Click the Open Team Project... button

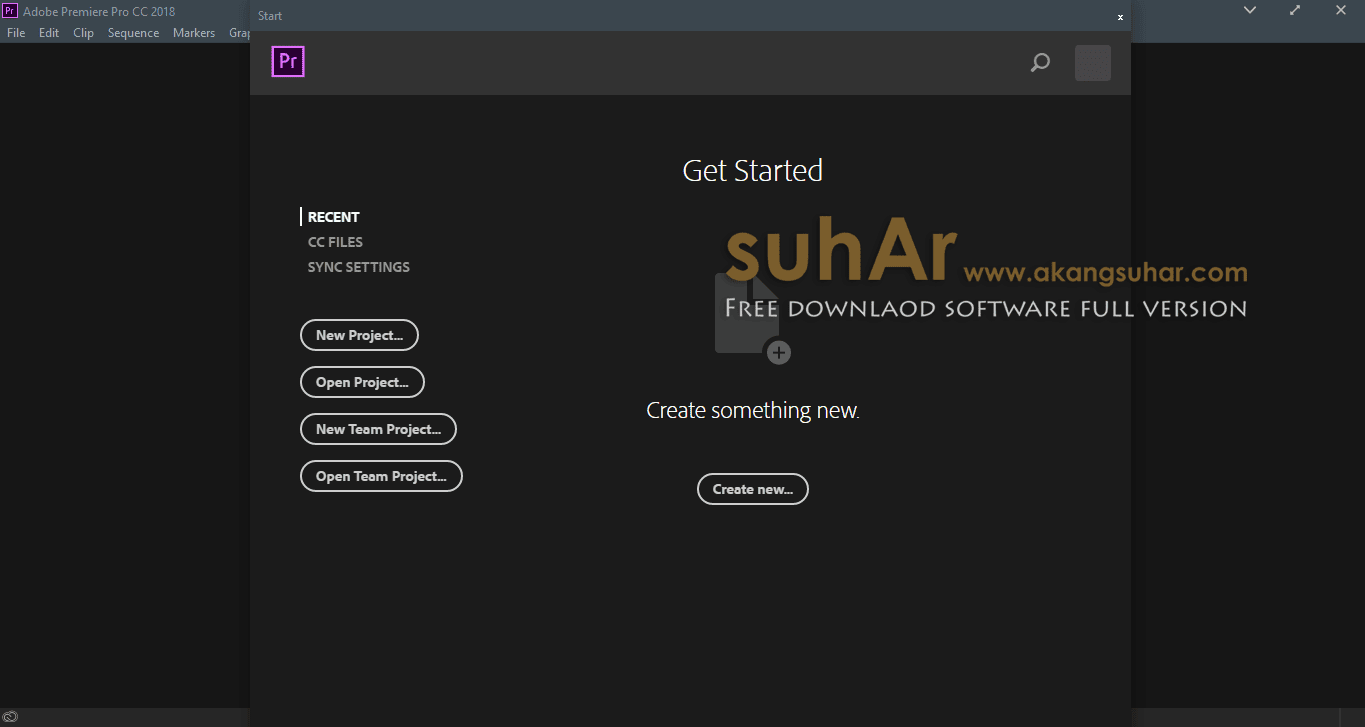(381, 476)
